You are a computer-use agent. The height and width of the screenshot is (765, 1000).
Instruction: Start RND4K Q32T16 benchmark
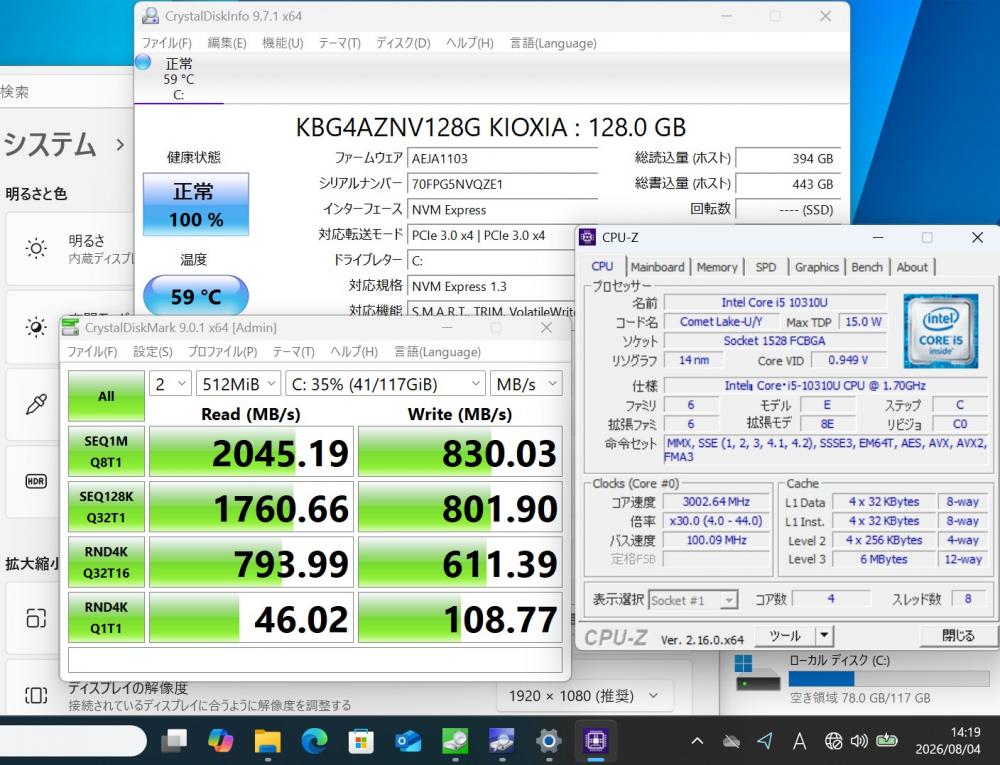[106, 562]
